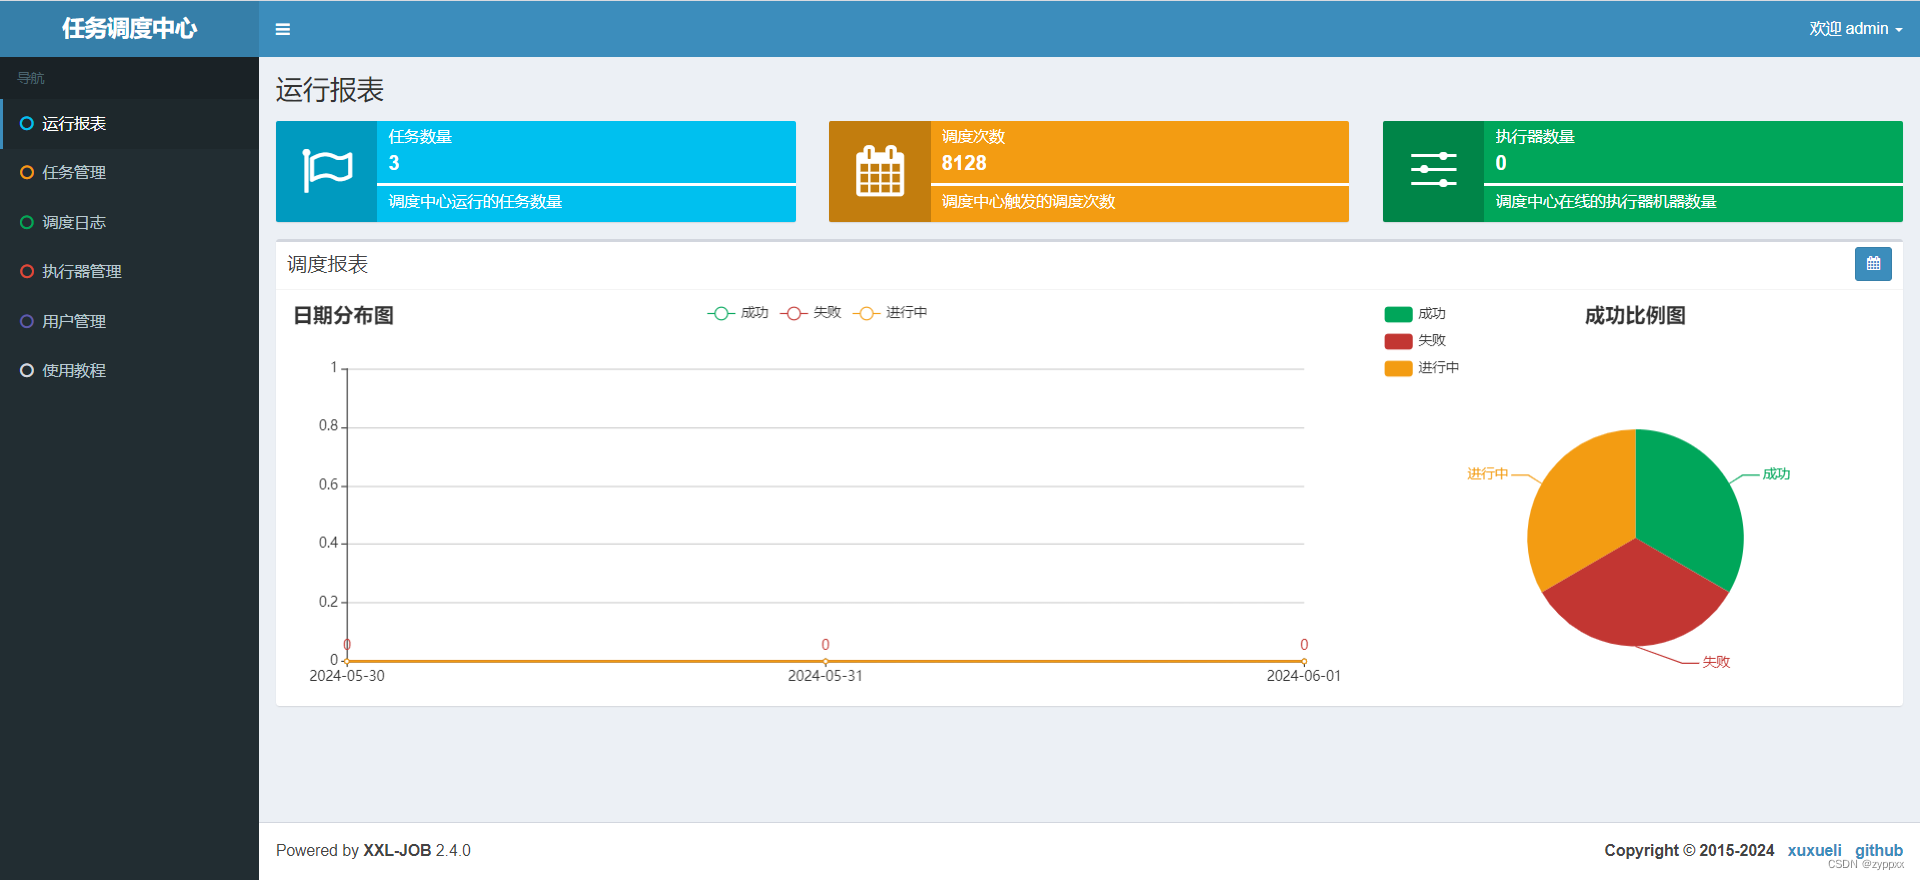The width and height of the screenshot is (1920, 880).
Task: Click the 成功比例图 chart title
Action: pos(1635,316)
